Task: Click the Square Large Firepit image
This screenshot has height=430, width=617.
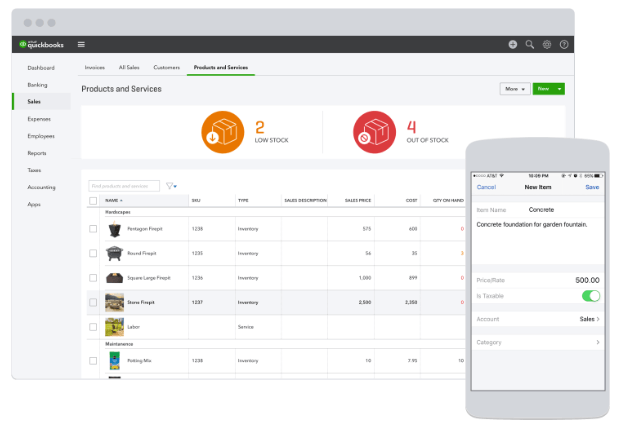Action: pyautogui.click(x=115, y=278)
